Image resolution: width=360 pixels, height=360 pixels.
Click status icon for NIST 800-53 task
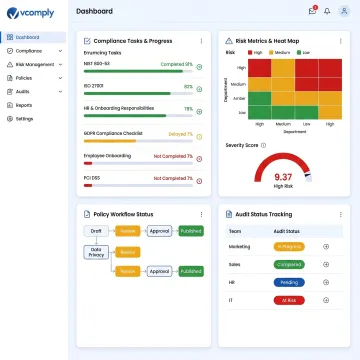tap(199, 67)
